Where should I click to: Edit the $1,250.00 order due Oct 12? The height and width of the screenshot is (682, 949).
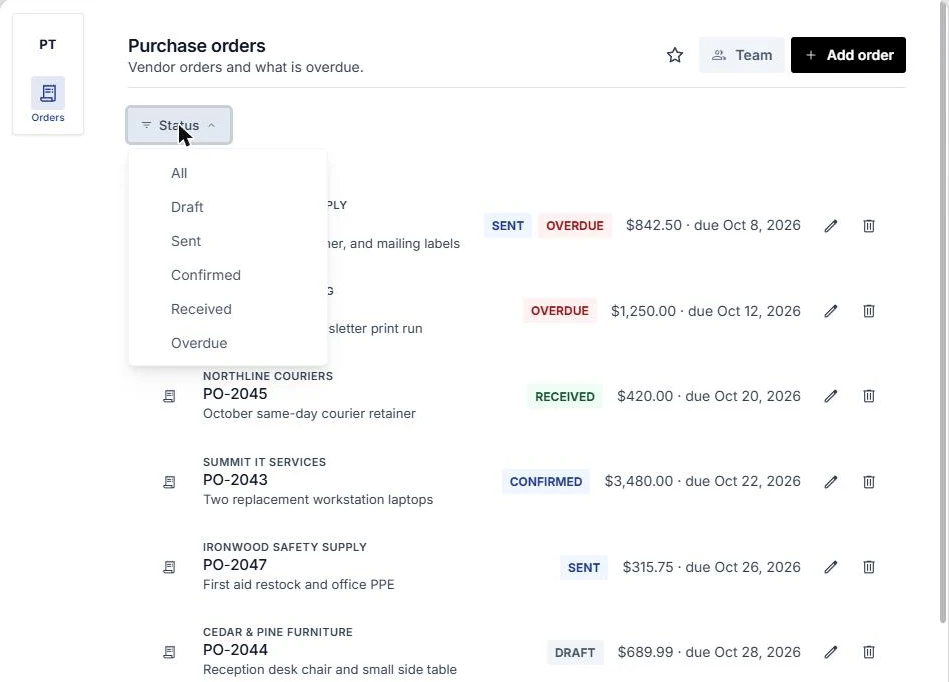click(831, 311)
